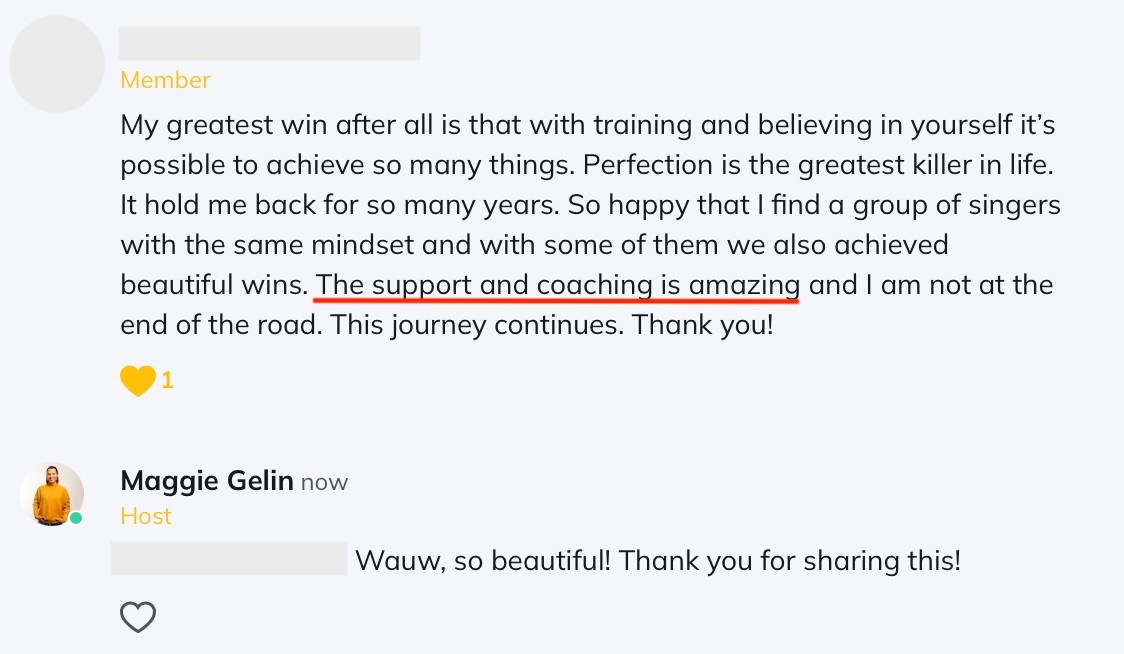Click "Thank you for sharing this!" text
The width and height of the screenshot is (1124, 654).
click(790, 560)
